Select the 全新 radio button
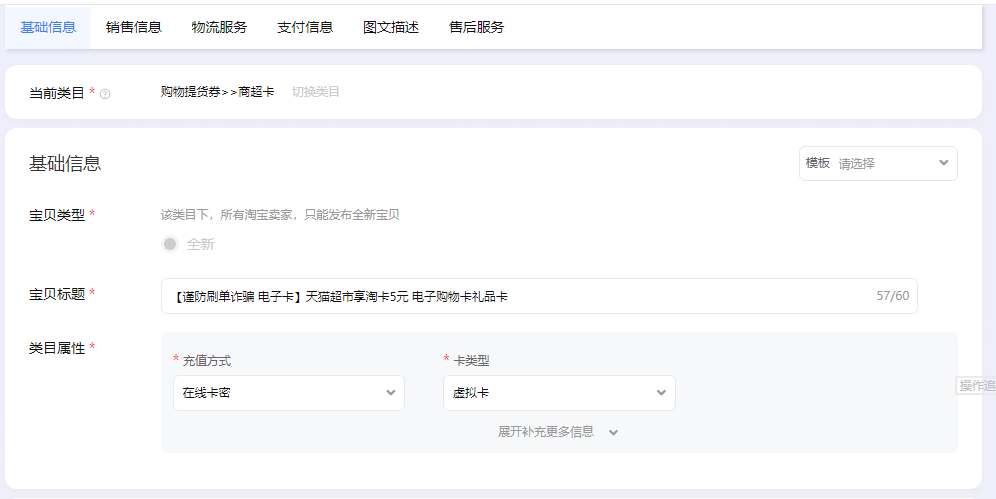The height and width of the screenshot is (499, 996). tap(170, 244)
